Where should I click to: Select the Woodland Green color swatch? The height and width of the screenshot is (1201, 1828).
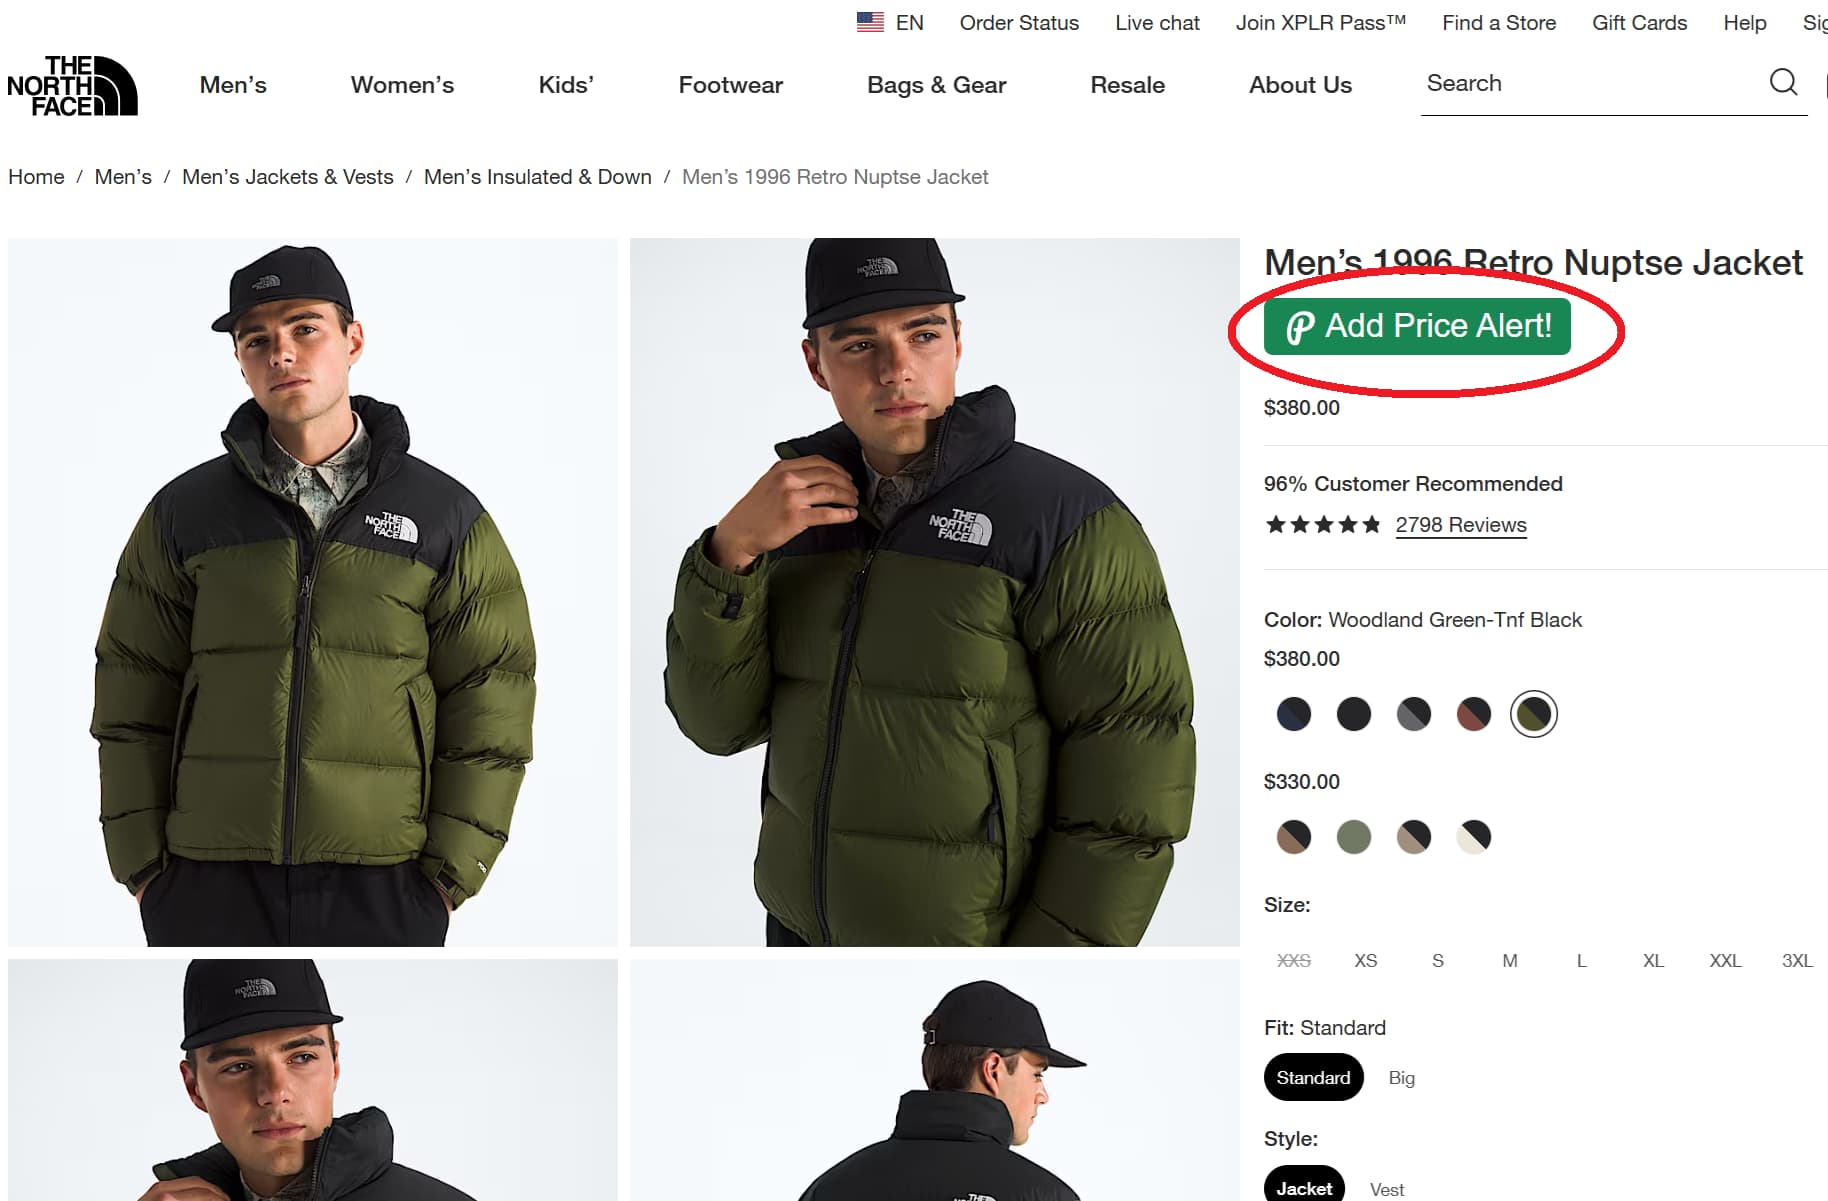[x=1534, y=713]
